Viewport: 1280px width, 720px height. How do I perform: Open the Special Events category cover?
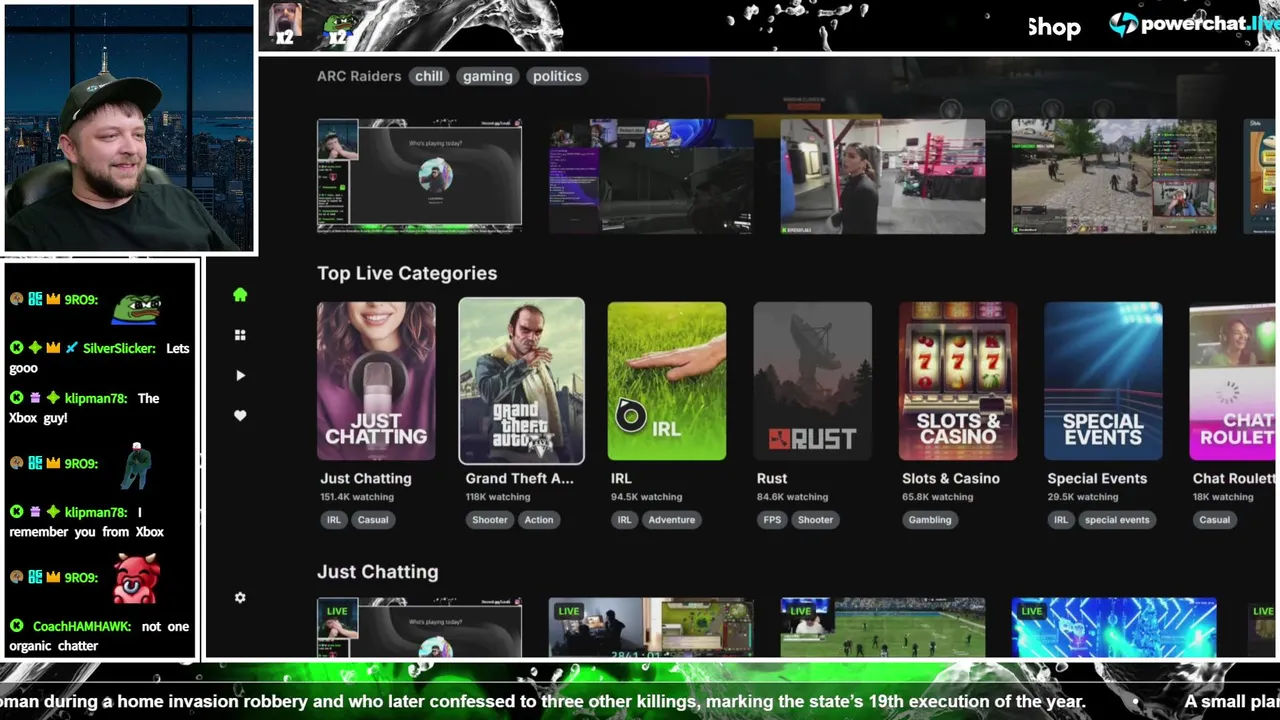click(1103, 381)
